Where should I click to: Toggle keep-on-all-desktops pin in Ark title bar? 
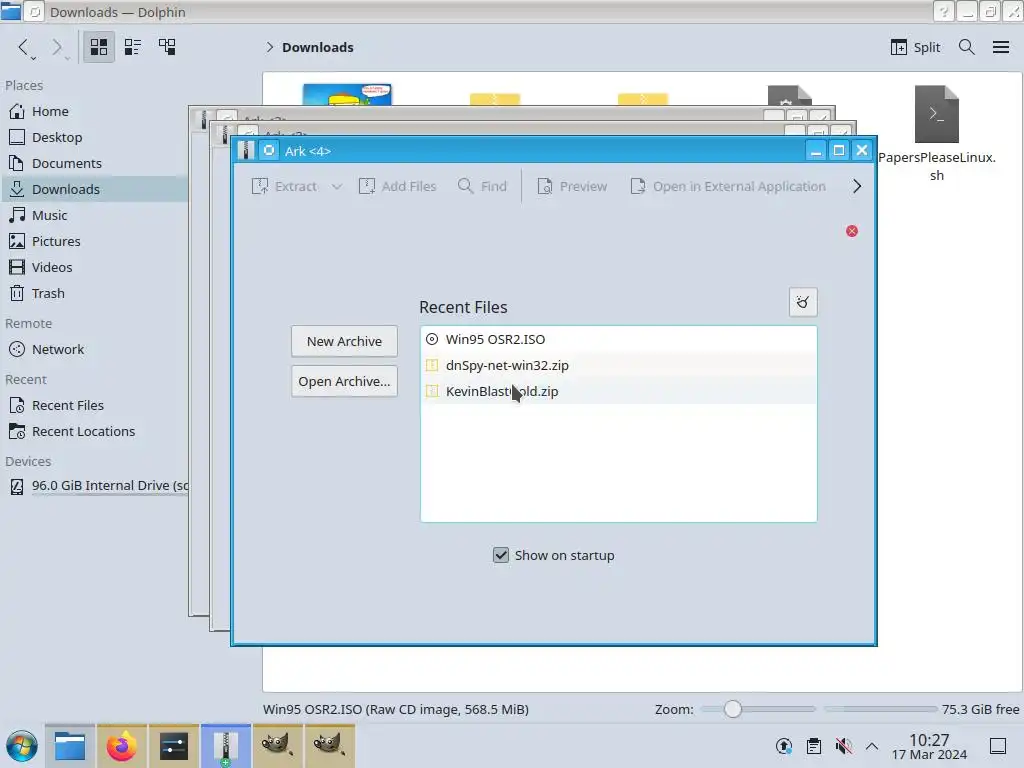tap(269, 151)
